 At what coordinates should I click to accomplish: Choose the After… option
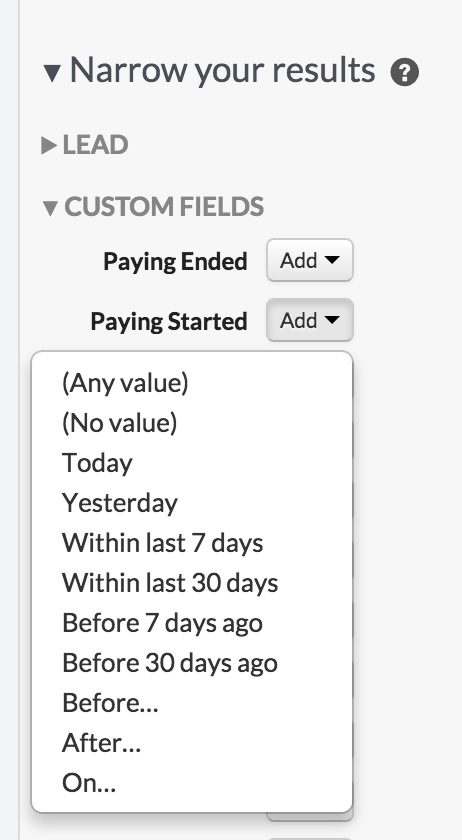pos(101,743)
